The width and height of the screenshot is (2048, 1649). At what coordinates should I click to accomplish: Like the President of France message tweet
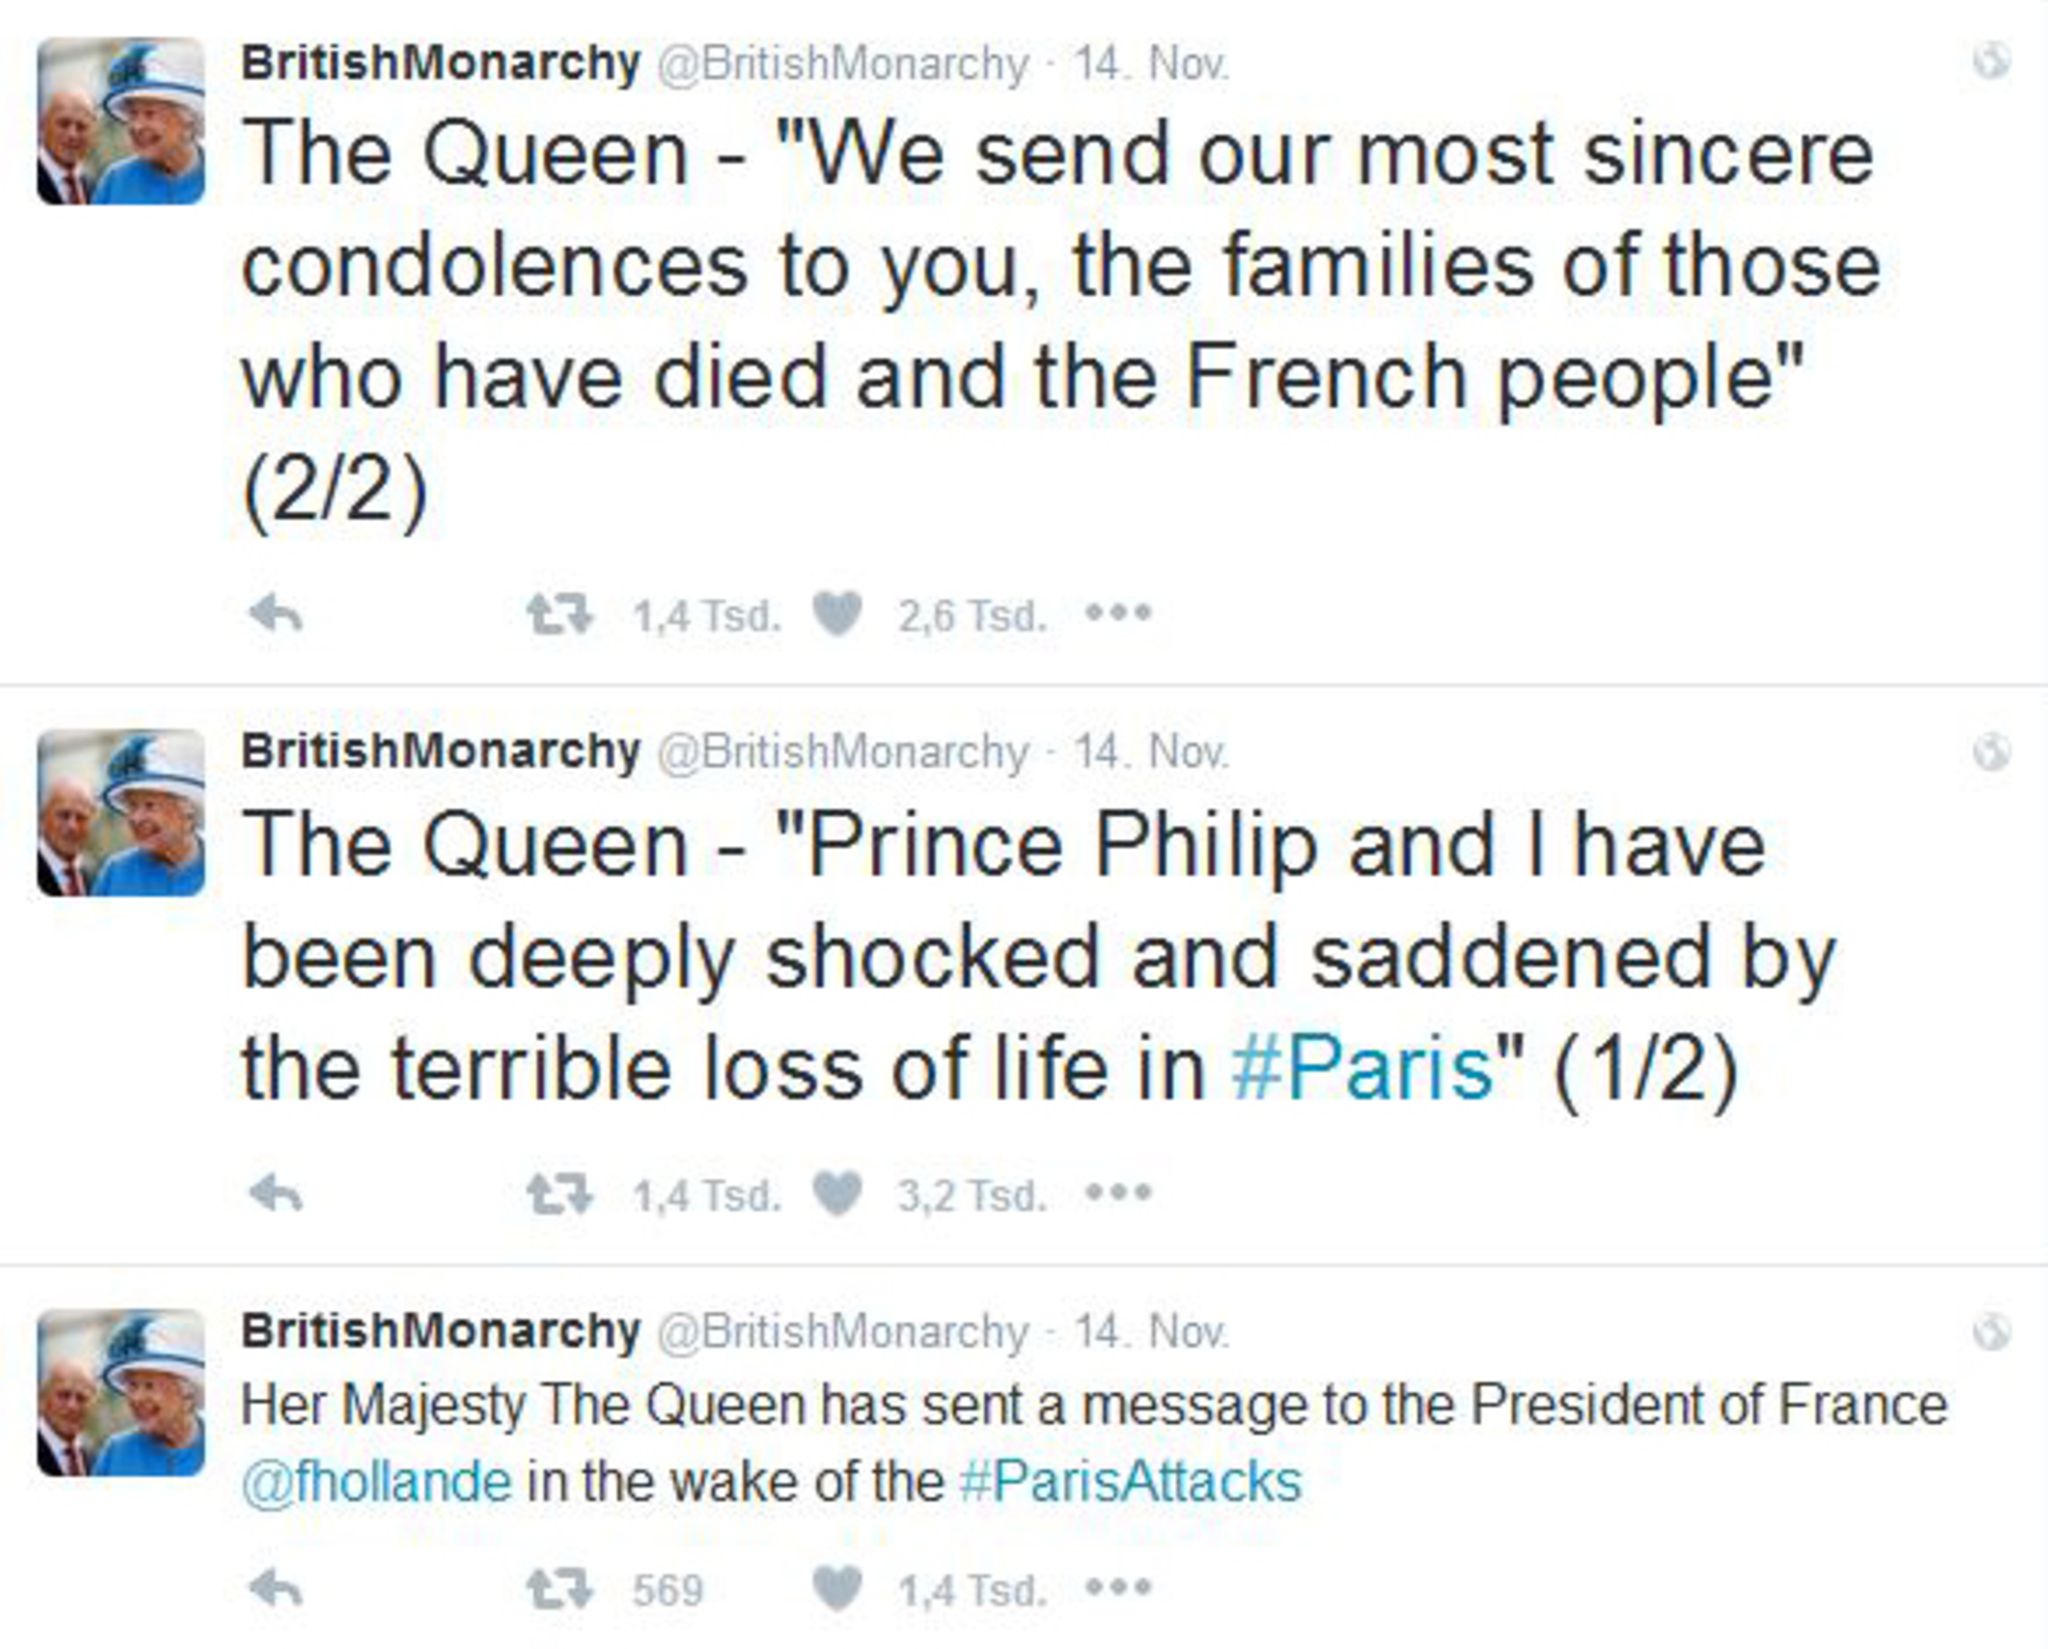pos(837,1588)
